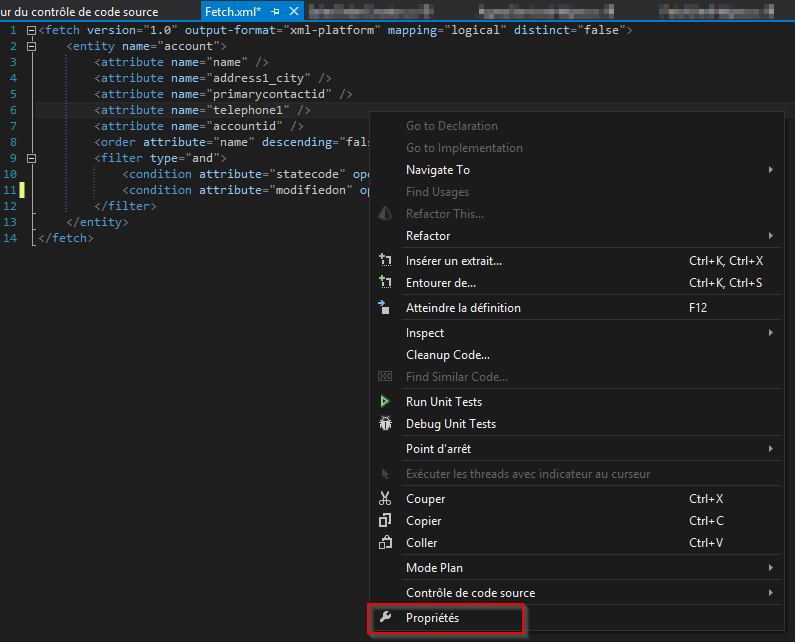This screenshot has height=642, width=795.
Task: Open Point d'arrêt menu entry
Action: (x=576, y=448)
